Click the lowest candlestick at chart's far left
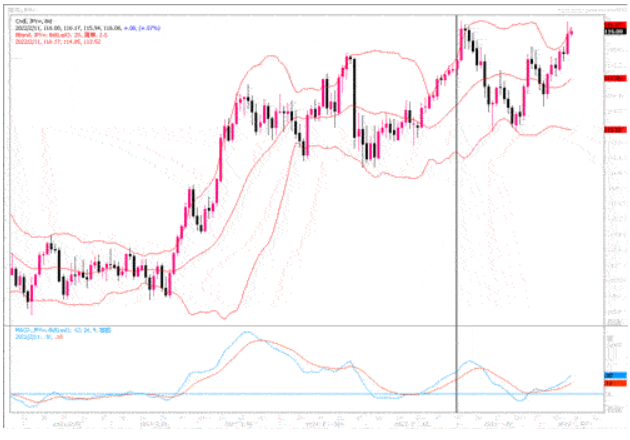 pos(29,297)
